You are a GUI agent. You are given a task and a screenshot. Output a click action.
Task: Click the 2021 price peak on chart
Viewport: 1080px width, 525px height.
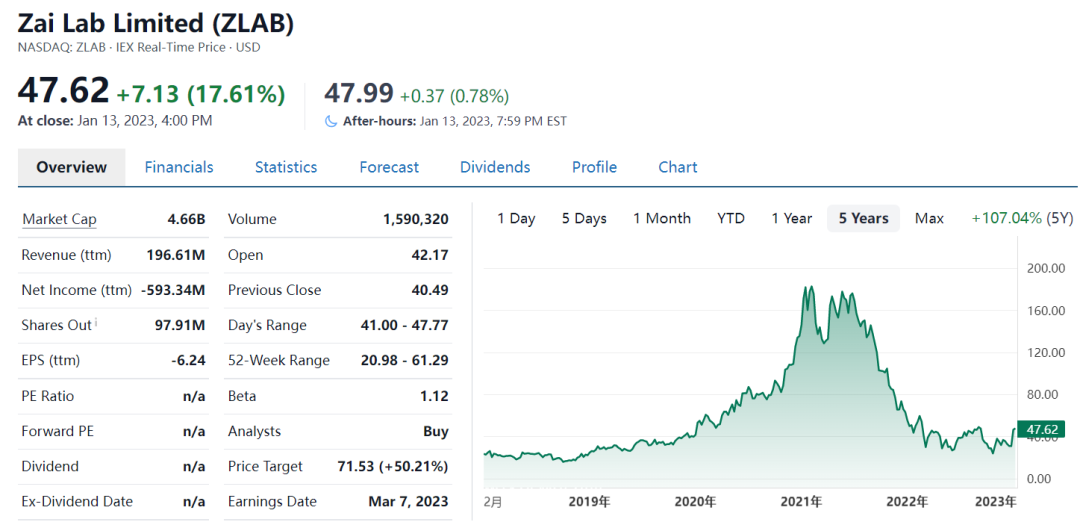point(807,288)
